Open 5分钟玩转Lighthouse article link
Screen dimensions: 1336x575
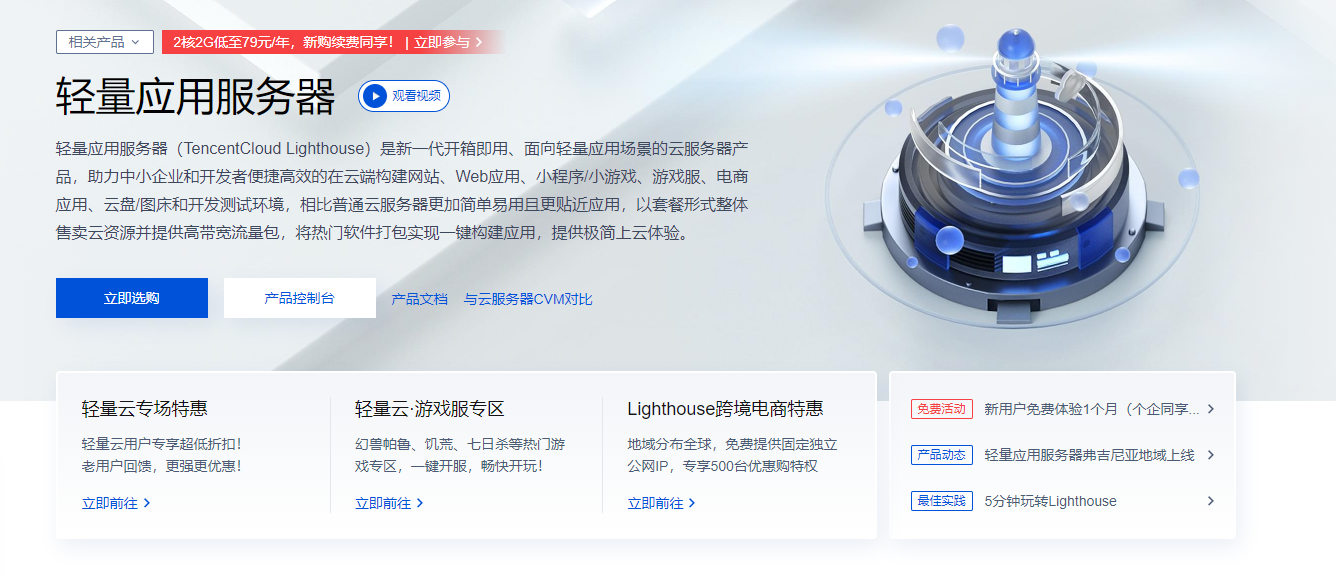click(x=1051, y=501)
